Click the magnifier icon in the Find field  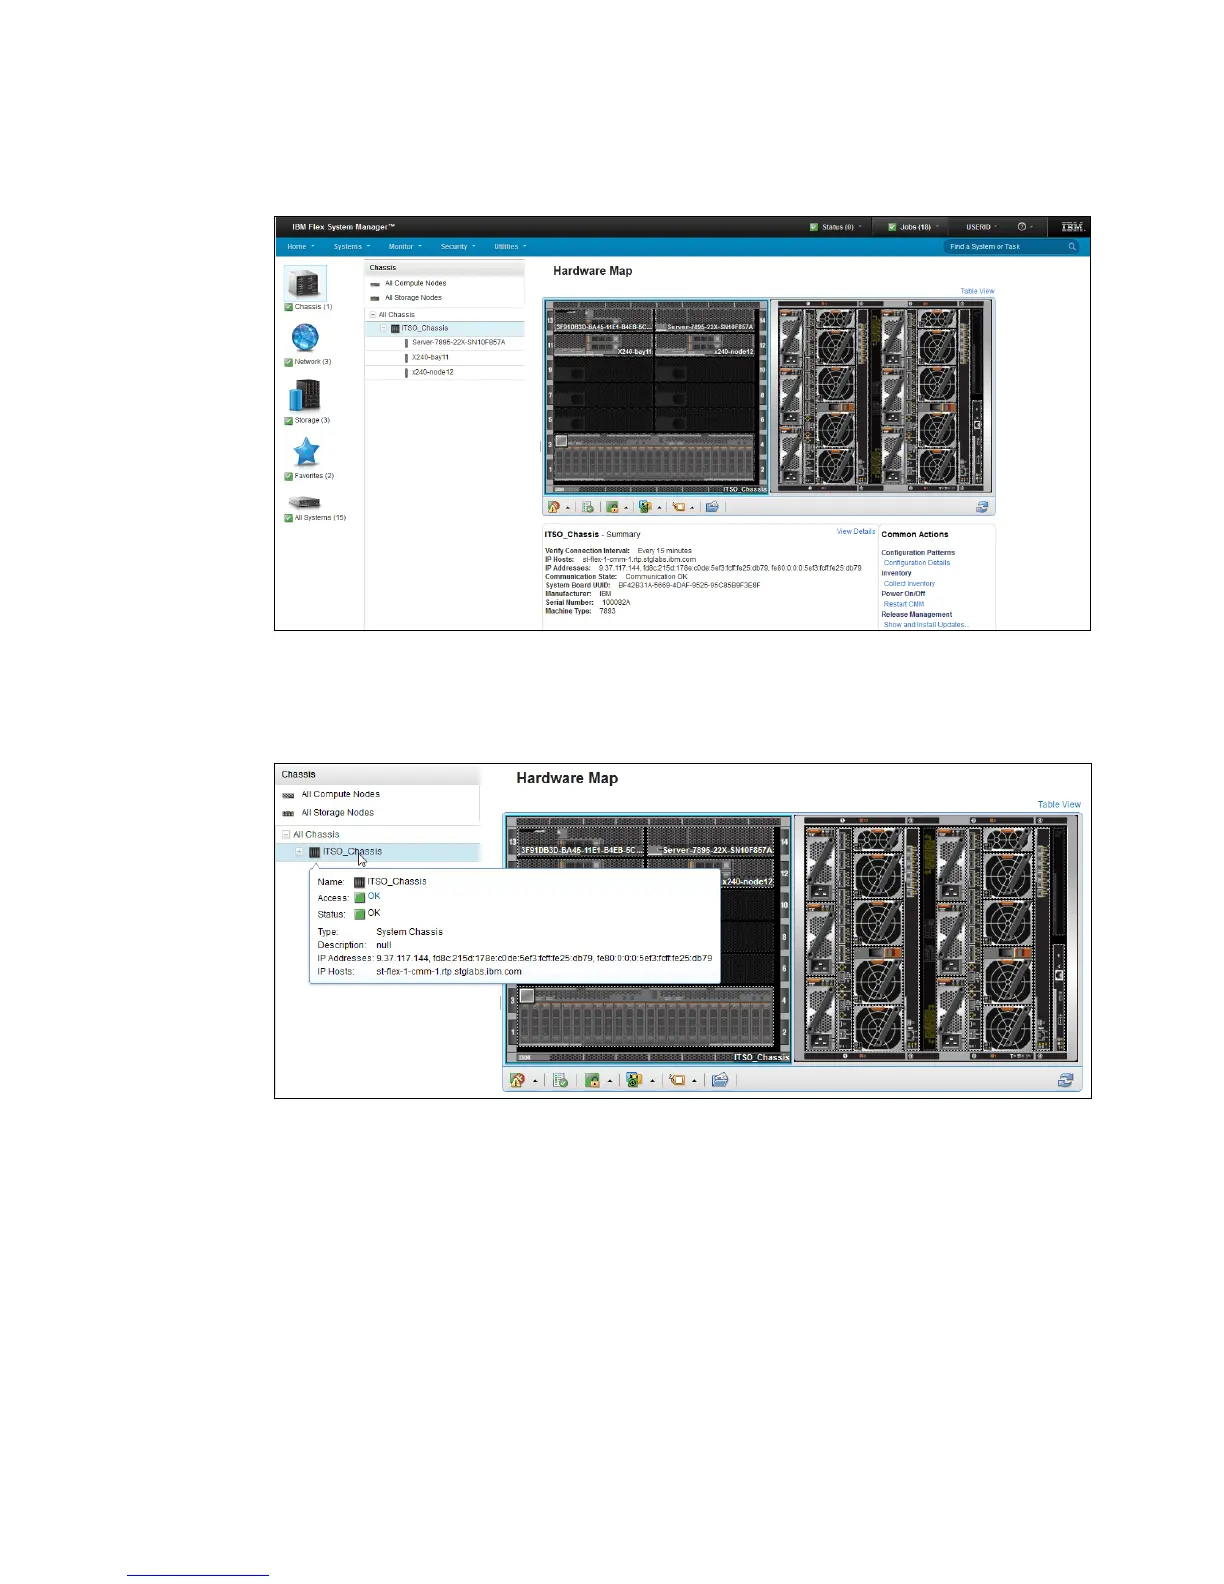(1072, 246)
